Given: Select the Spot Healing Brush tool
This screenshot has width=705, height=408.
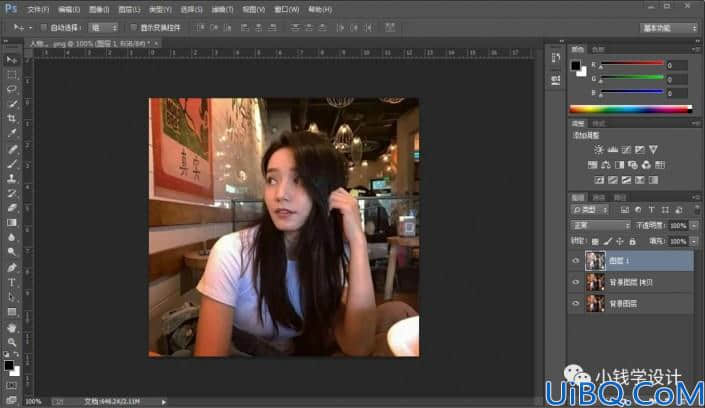Looking at the screenshot, I should [x=12, y=149].
